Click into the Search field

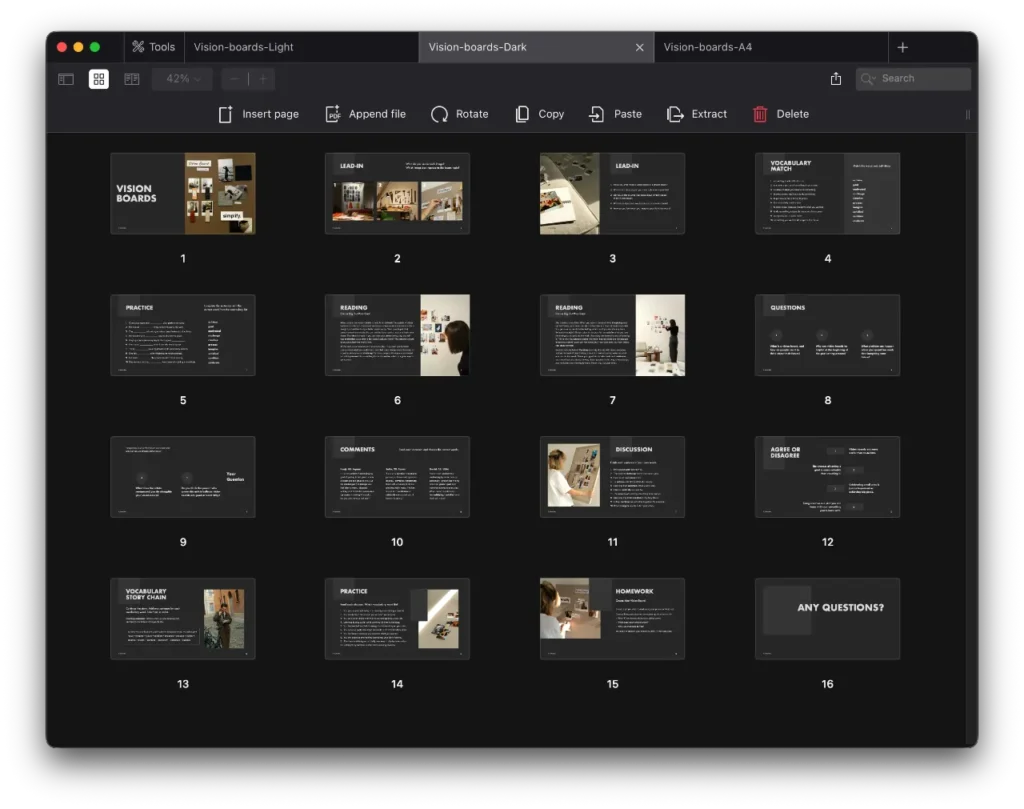(920, 79)
